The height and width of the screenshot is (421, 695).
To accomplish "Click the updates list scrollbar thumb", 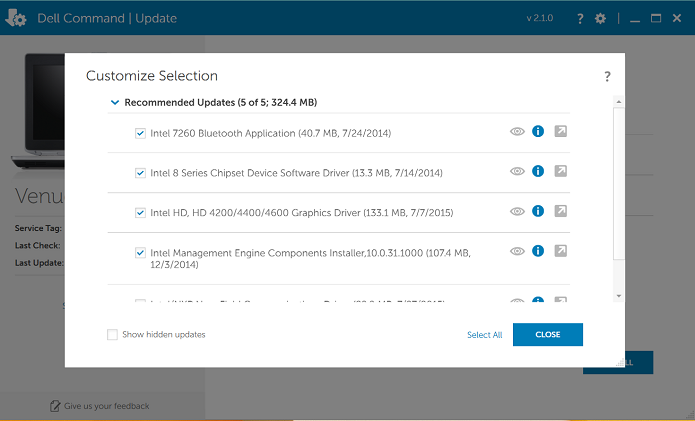I will click(x=619, y=183).
